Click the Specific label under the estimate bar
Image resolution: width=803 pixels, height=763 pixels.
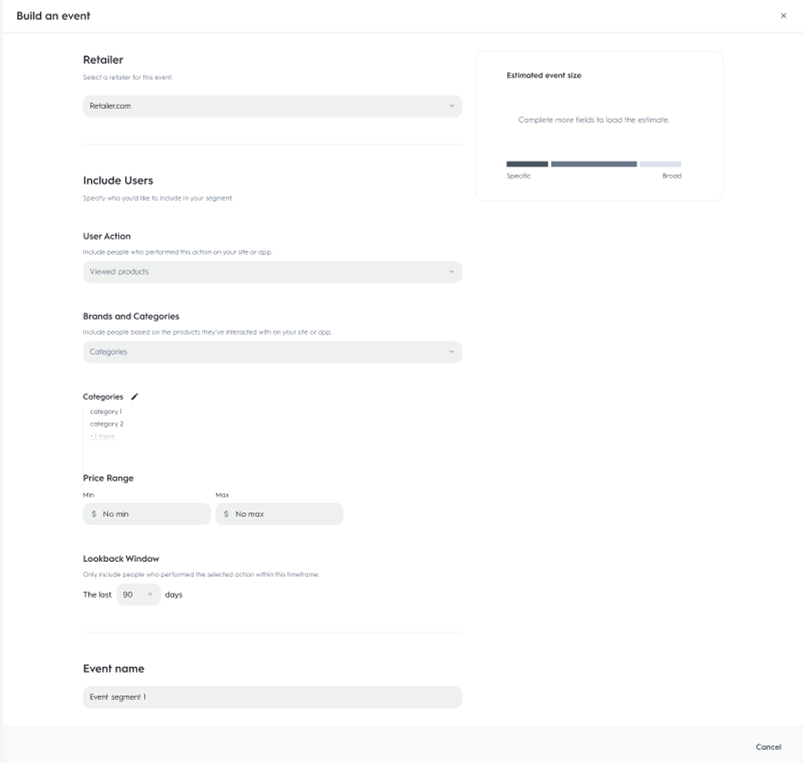[519, 176]
